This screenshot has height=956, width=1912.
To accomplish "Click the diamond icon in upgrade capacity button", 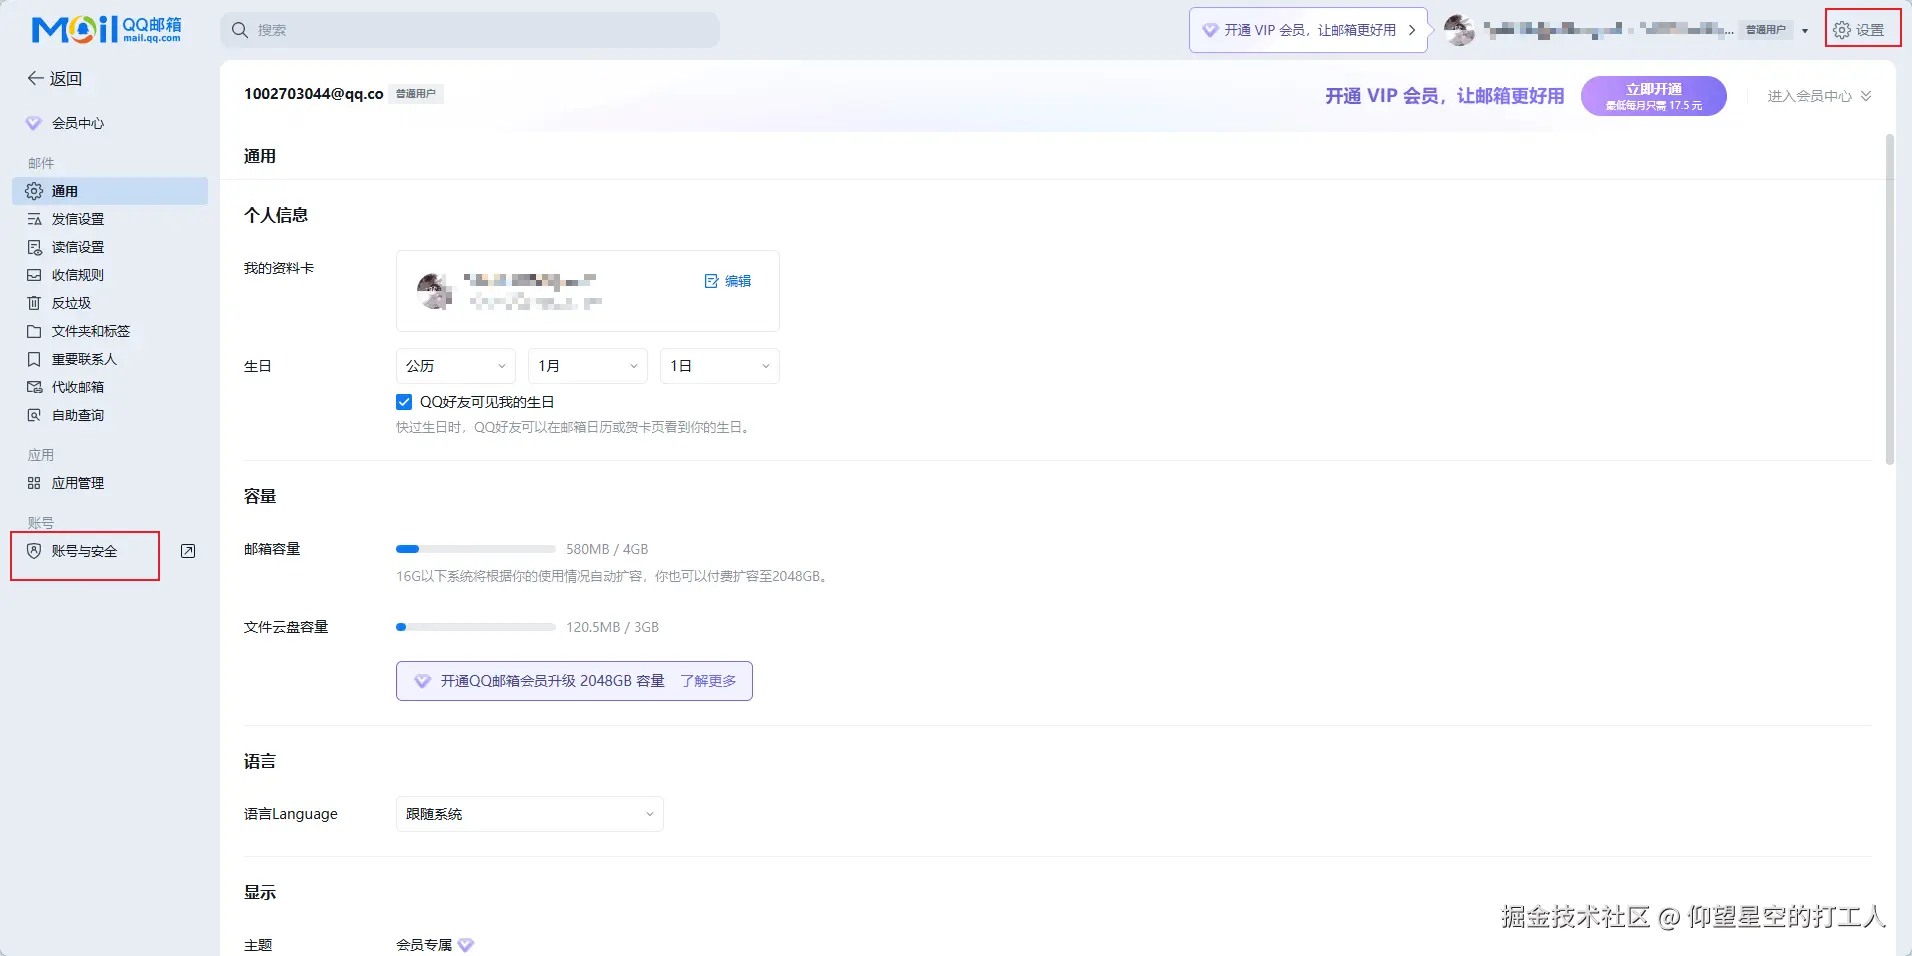I will pyautogui.click(x=423, y=681).
